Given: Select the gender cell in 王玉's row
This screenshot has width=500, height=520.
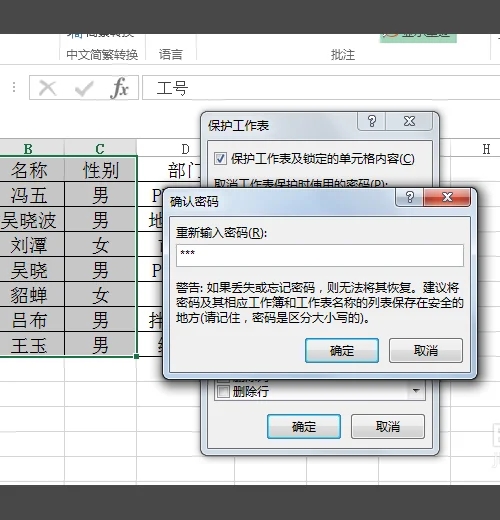Looking at the screenshot, I should click(100, 345).
